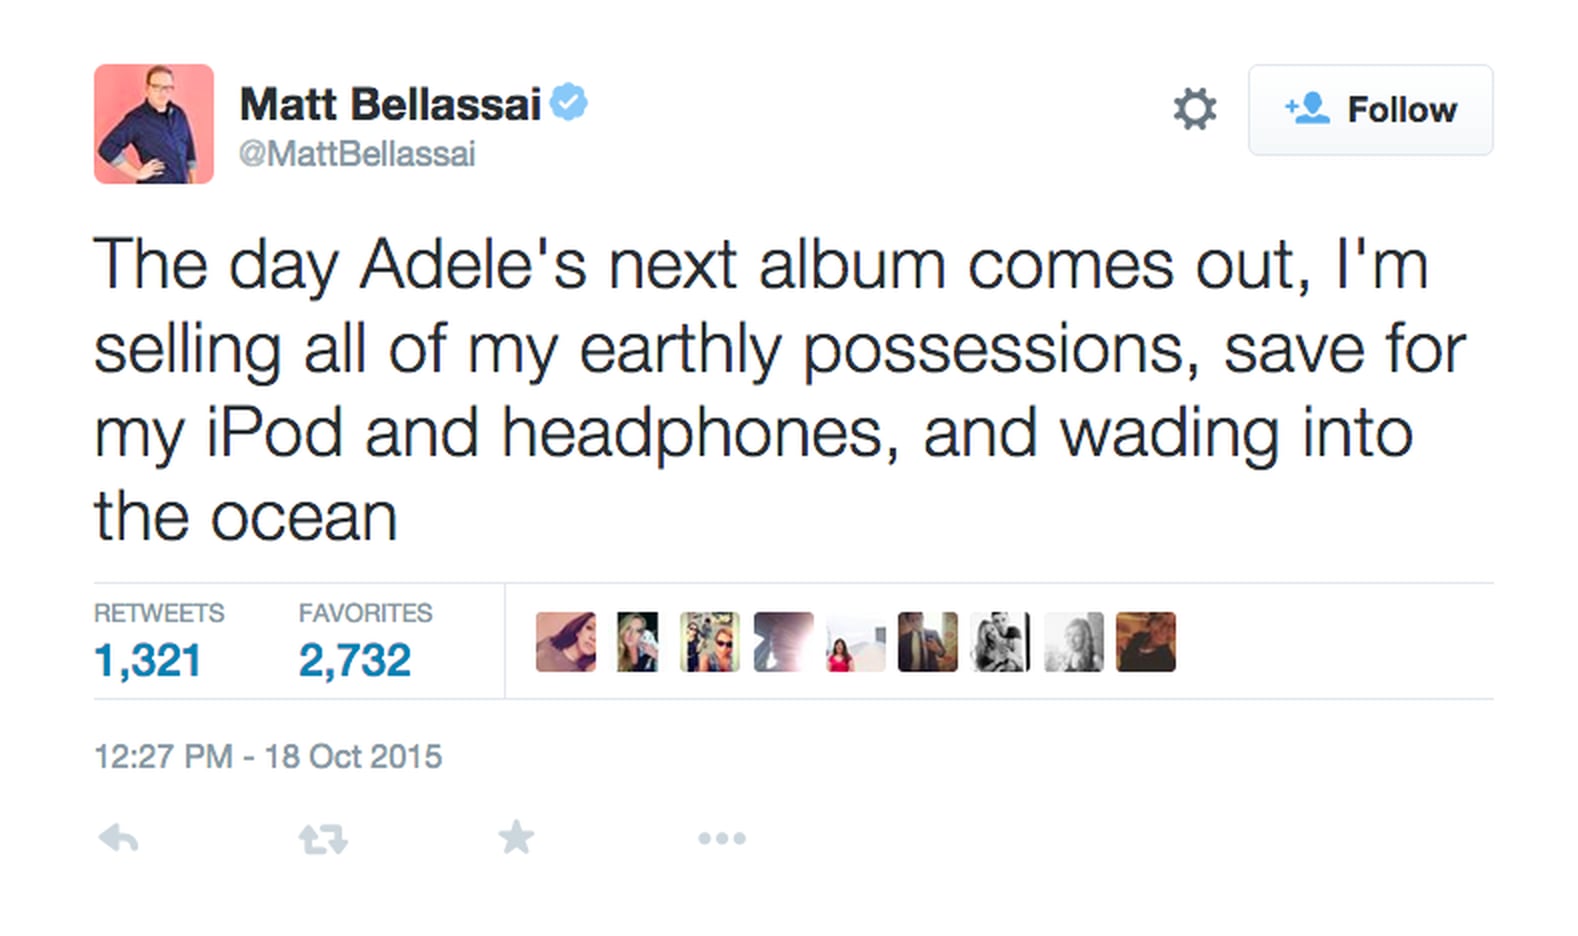Click the person silhouette icon on the Follow button
The height and width of the screenshot is (936, 1578).
[1308, 109]
